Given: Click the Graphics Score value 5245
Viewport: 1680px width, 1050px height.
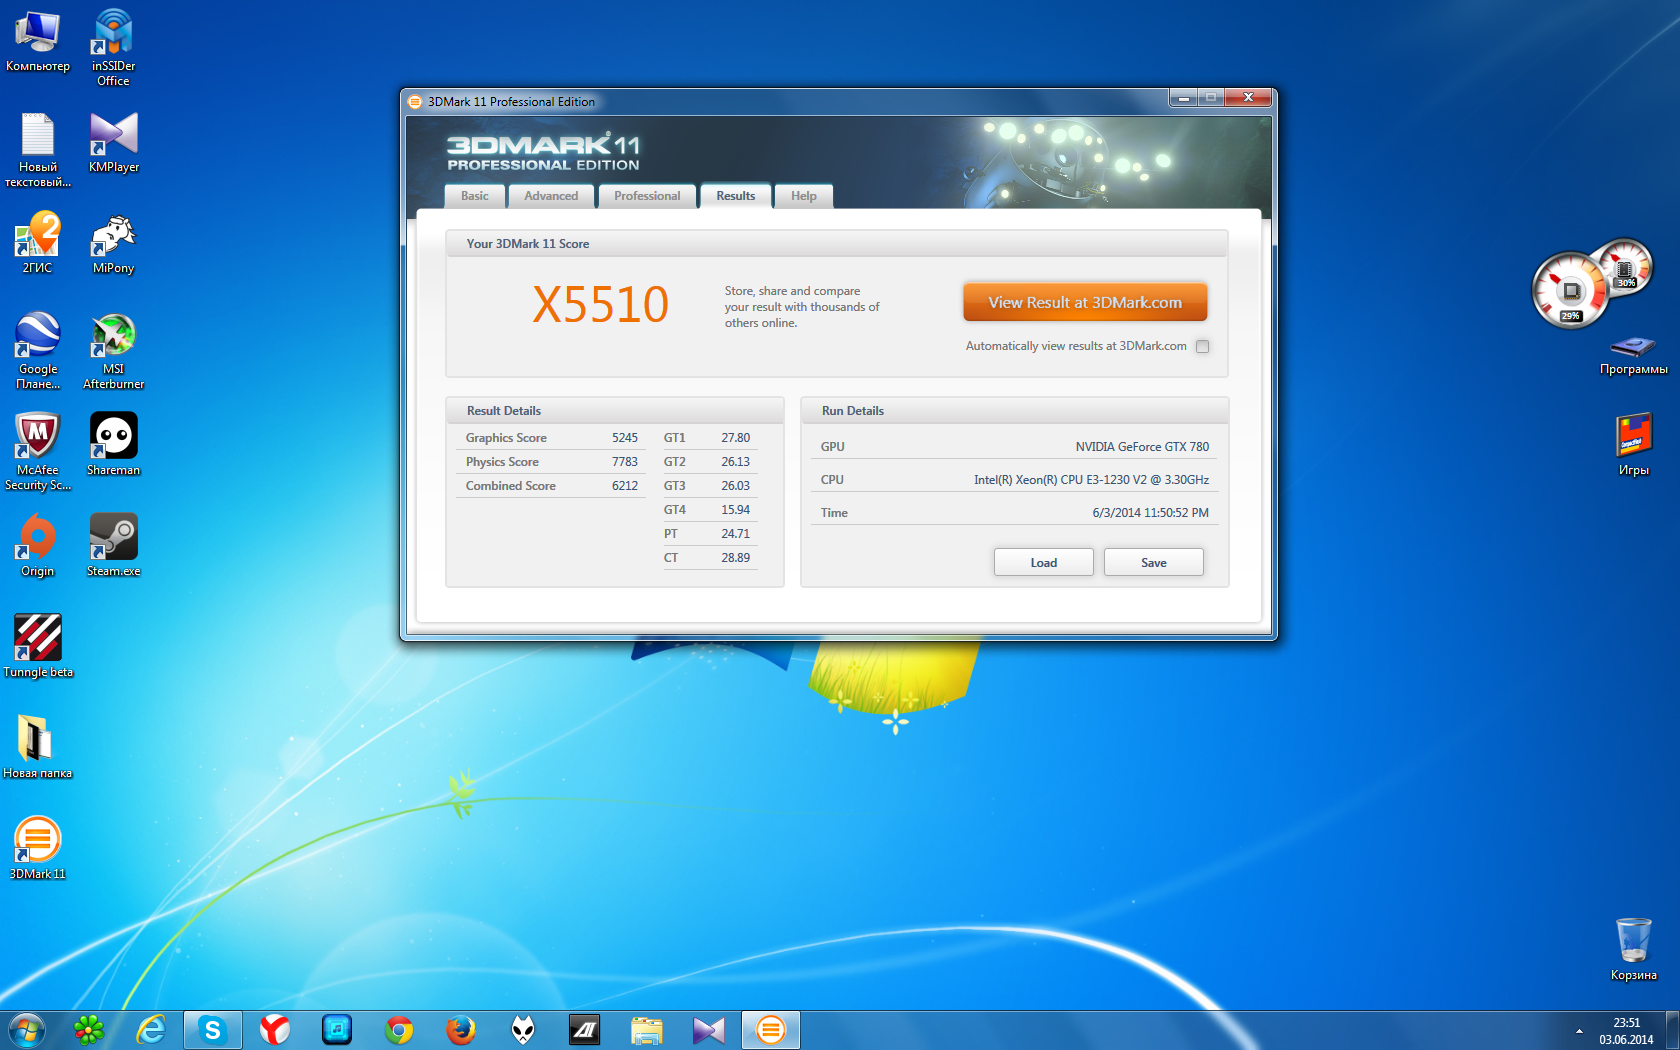Looking at the screenshot, I should tap(625, 438).
